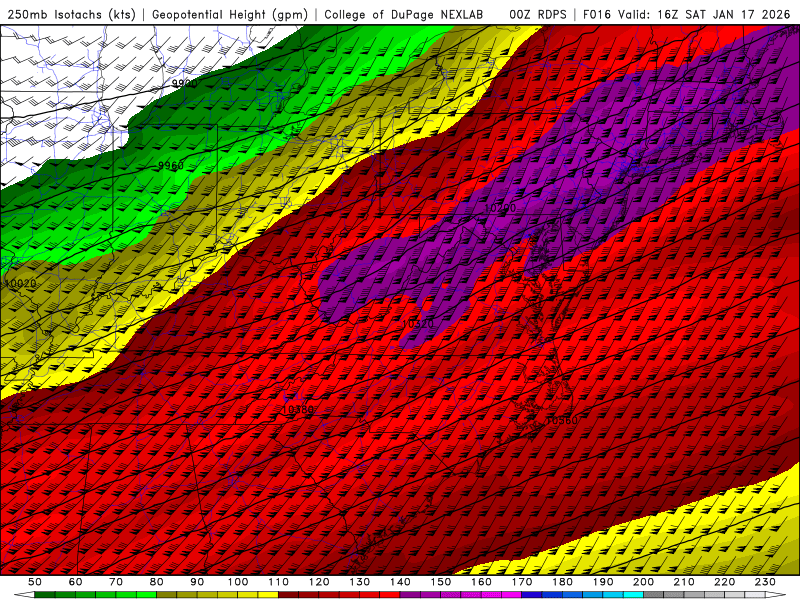Click the left arrow end of the color scale
This screenshot has height=600, width=800.
(24, 595)
